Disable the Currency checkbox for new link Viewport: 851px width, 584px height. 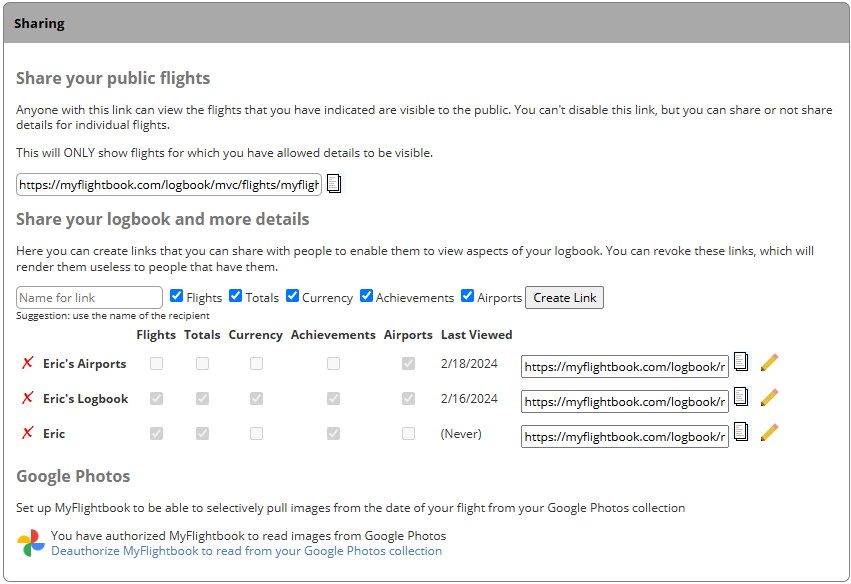coord(293,296)
